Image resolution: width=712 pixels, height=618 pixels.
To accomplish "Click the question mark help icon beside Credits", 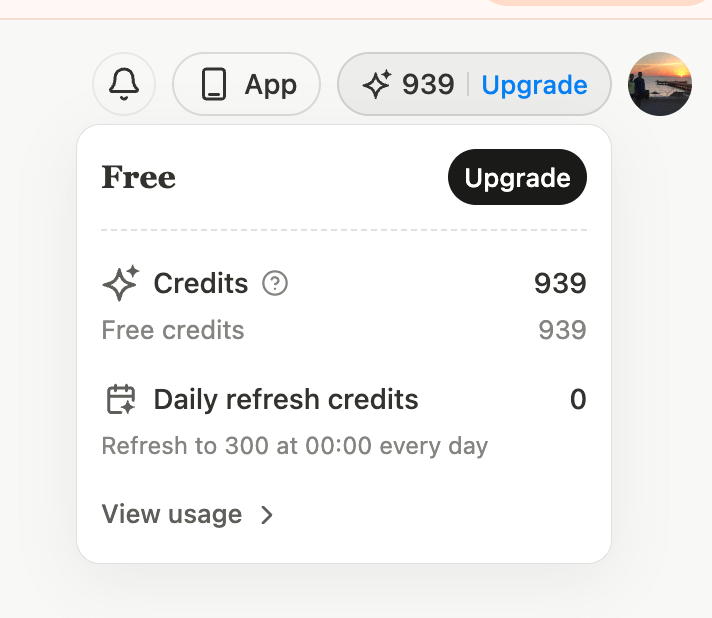I will coord(275,283).
